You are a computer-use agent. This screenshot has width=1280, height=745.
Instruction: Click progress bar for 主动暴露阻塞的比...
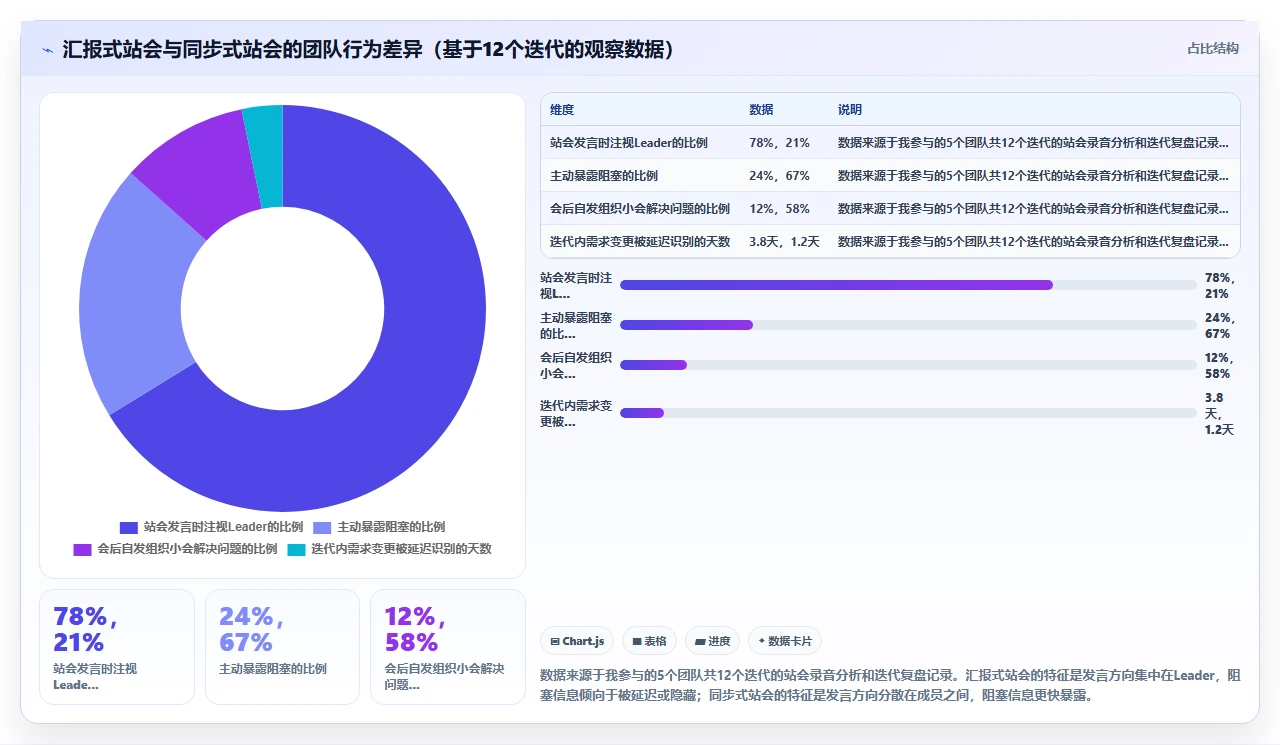pyautogui.click(x=908, y=325)
